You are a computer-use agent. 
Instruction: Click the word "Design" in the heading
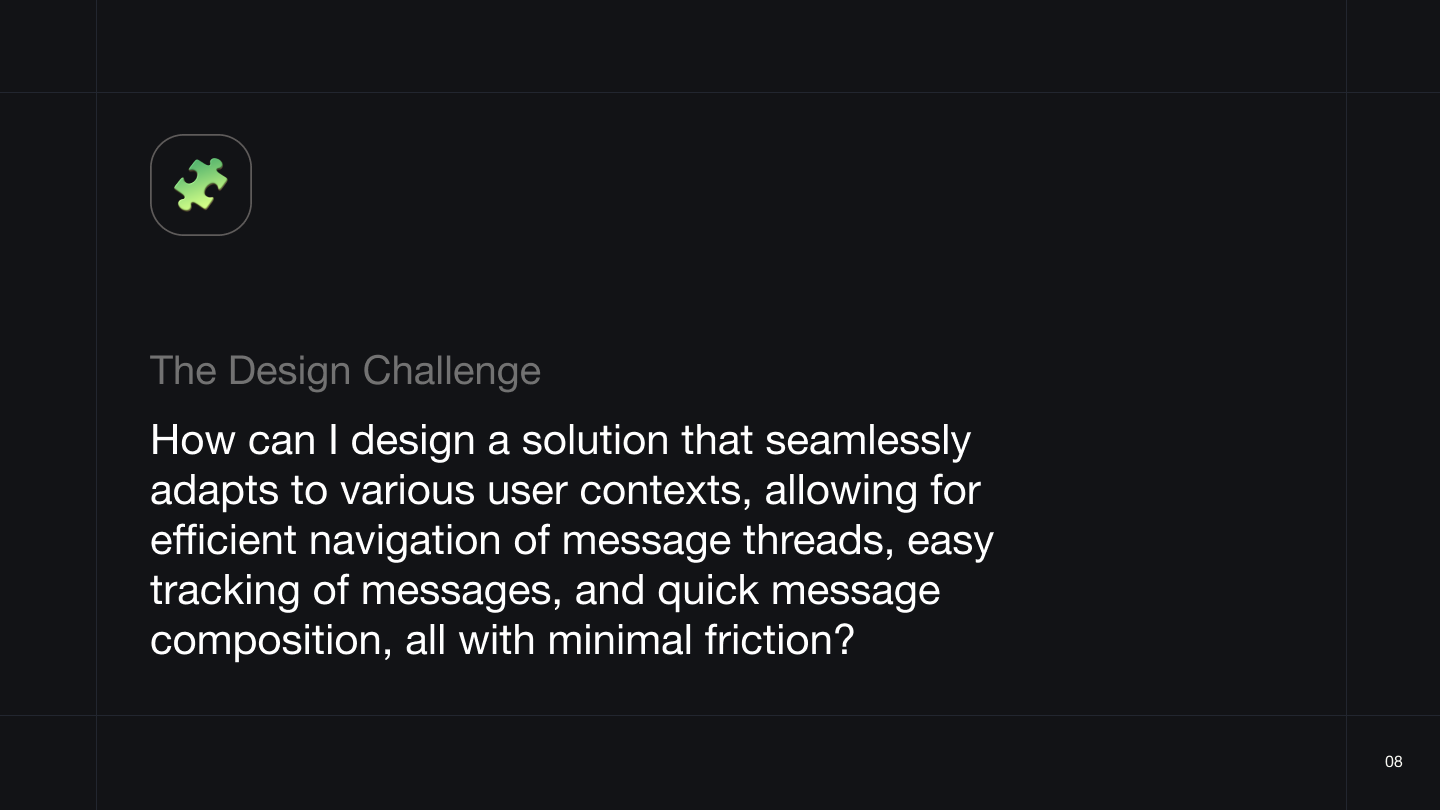click(290, 371)
